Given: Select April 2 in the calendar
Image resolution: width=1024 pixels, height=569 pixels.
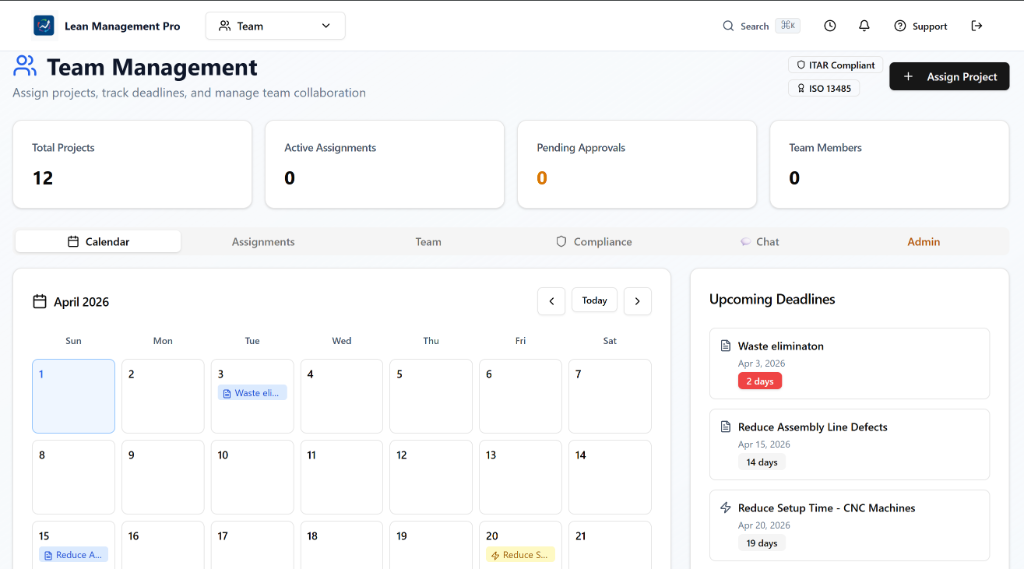Looking at the screenshot, I should click(x=163, y=396).
